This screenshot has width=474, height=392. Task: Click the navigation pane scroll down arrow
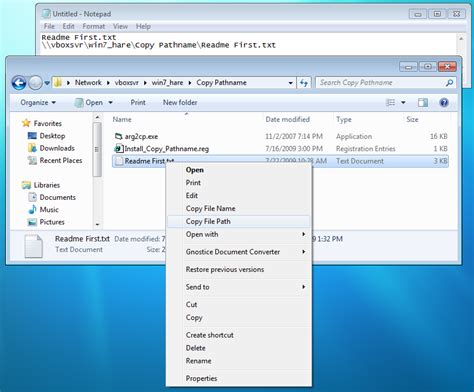click(x=97, y=225)
